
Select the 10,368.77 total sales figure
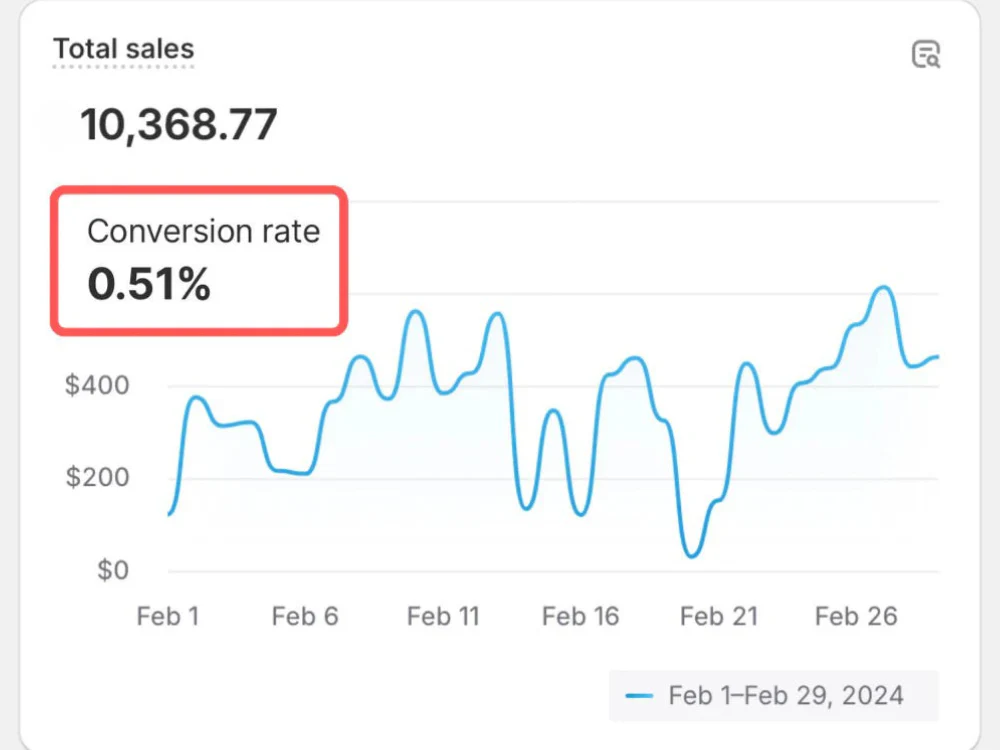pyautogui.click(x=178, y=126)
